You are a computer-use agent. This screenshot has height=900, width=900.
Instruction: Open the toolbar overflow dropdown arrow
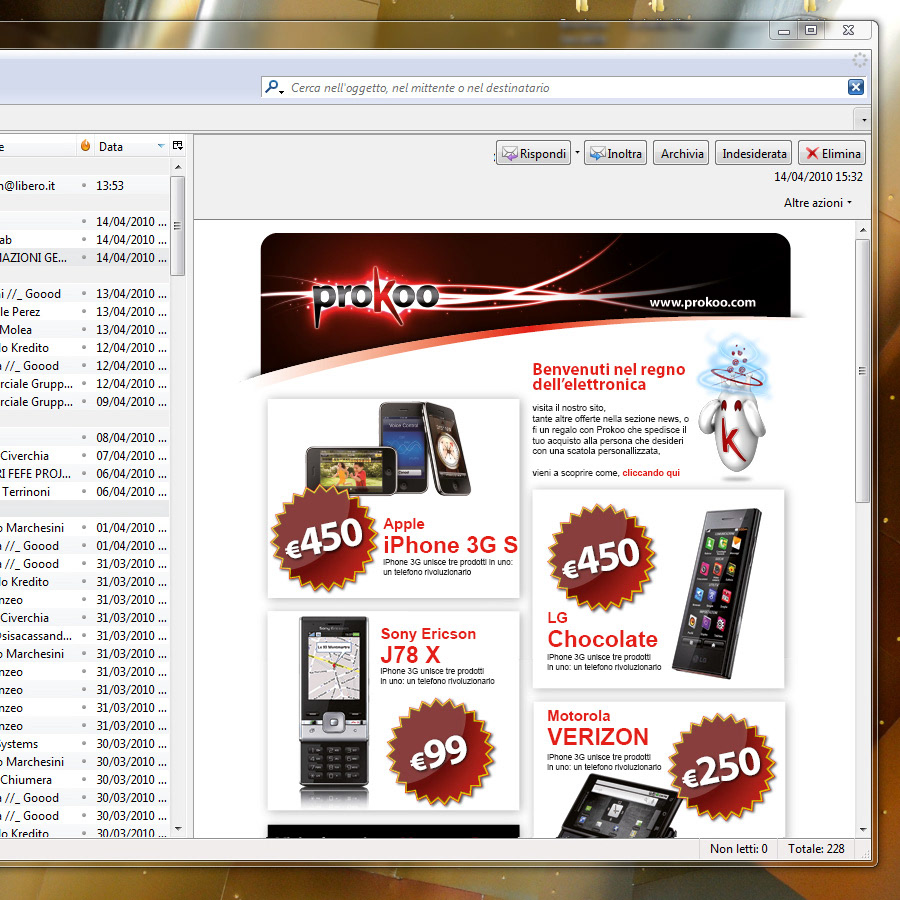point(864,120)
